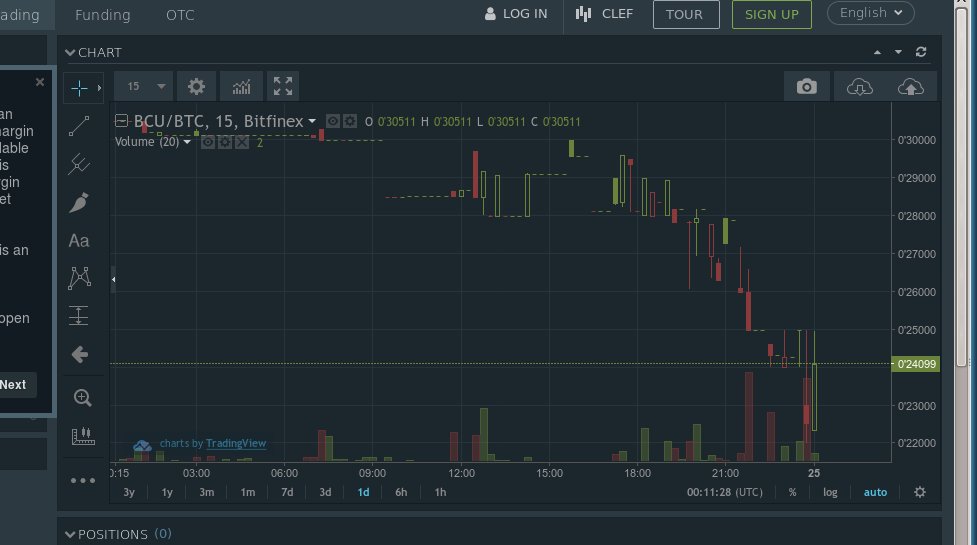Move chart panel up

[x=877, y=52]
